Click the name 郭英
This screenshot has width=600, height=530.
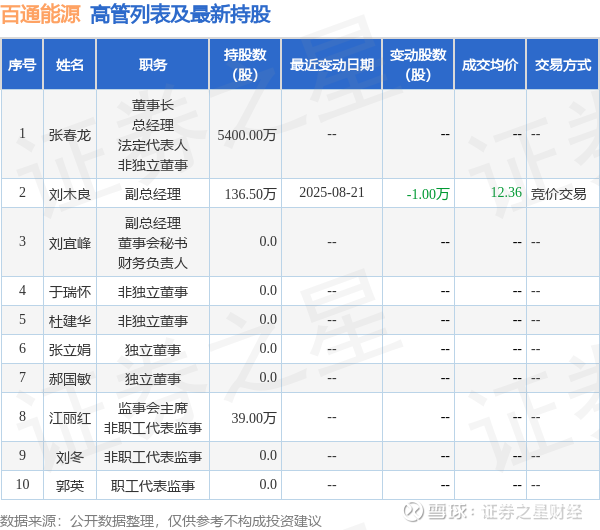(70, 486)
